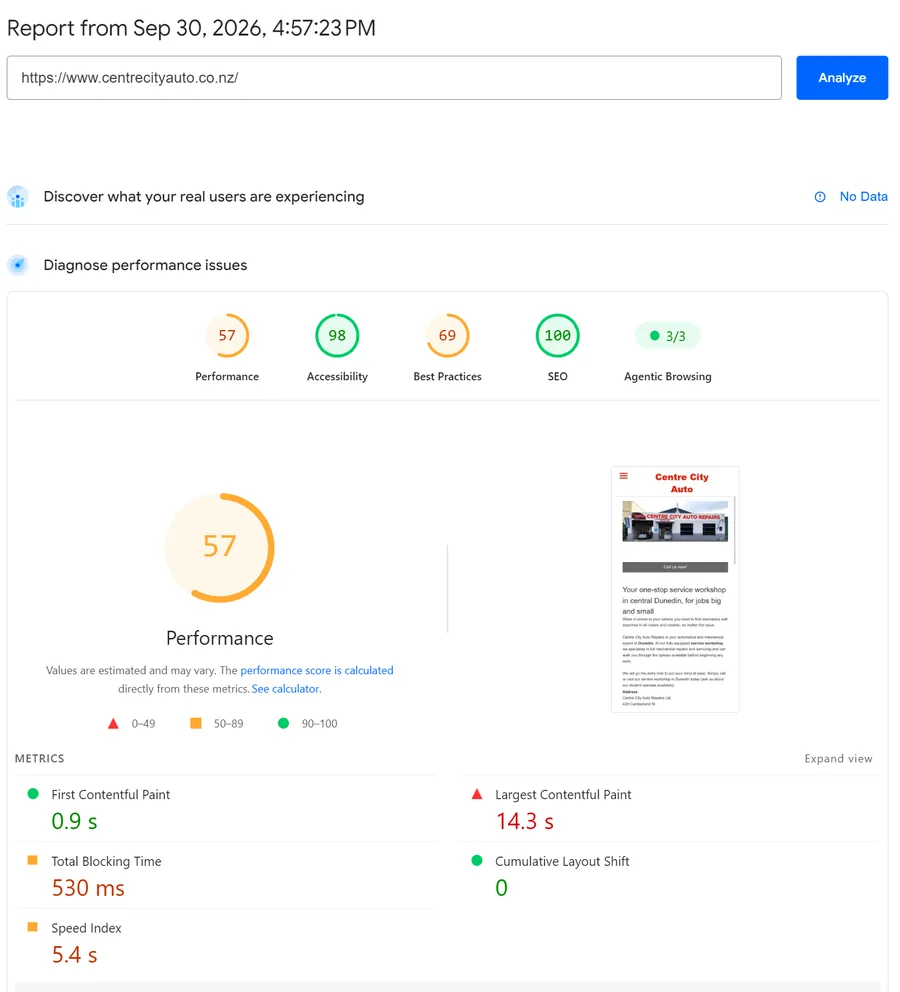The height and width of the screenshot is (992, 900).
Task: Click the First Contentful Paint label
Action: point(111,795)
